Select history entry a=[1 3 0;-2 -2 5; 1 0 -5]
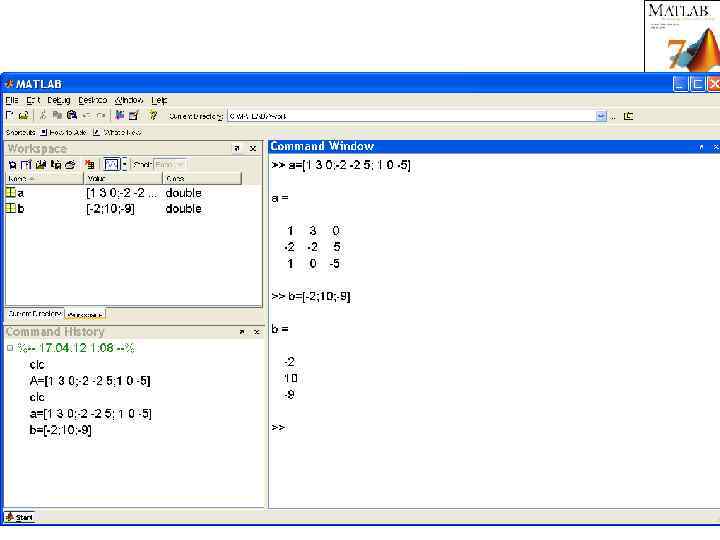720x540 pixels. pyautogui.click(x=90, y=414)
